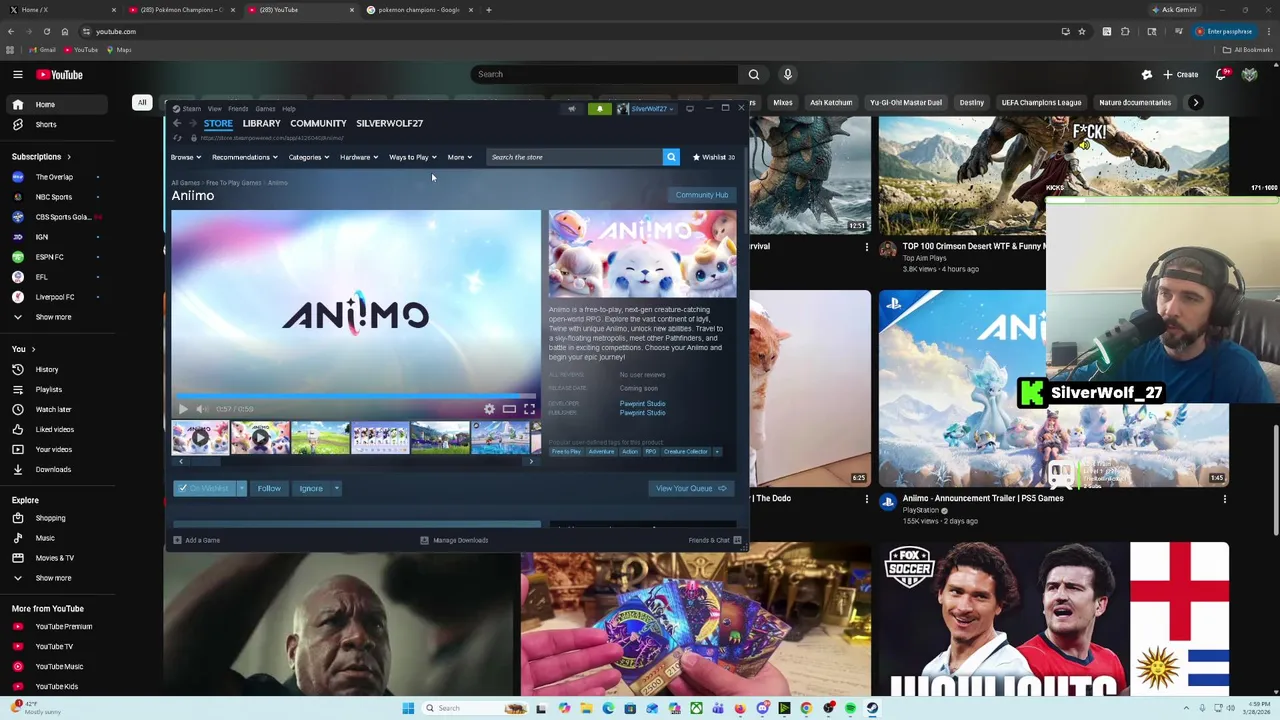1280x720 pixels.
Task: Click the Ignore button for Aniimo
Action: click(311, 488)
